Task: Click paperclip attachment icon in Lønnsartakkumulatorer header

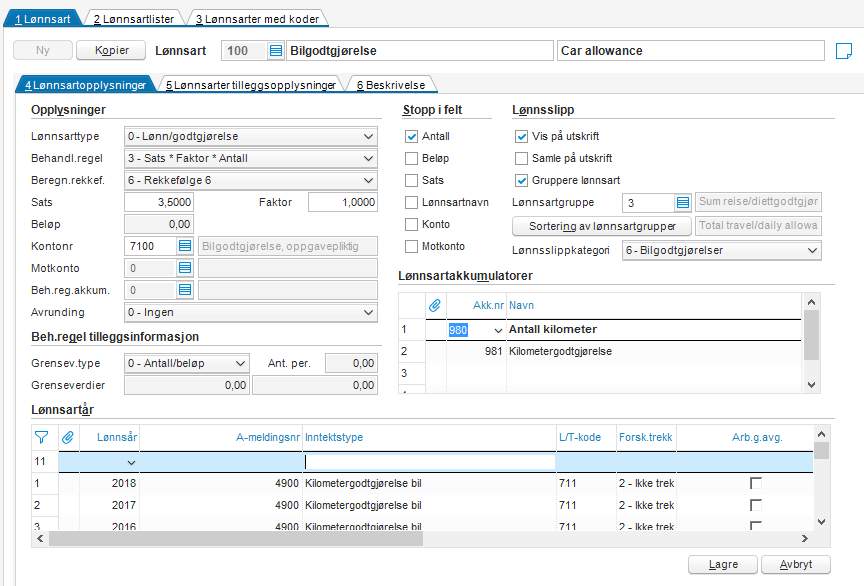Action: [x=435, y=304]
